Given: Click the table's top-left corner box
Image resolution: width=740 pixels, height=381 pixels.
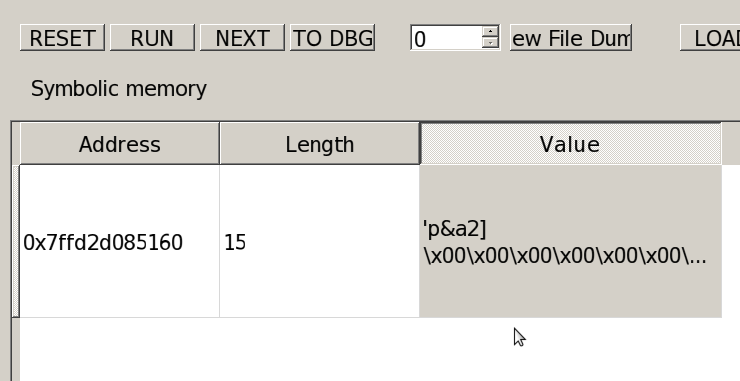Looking at the screenshot, I should [x=16, y=144].
